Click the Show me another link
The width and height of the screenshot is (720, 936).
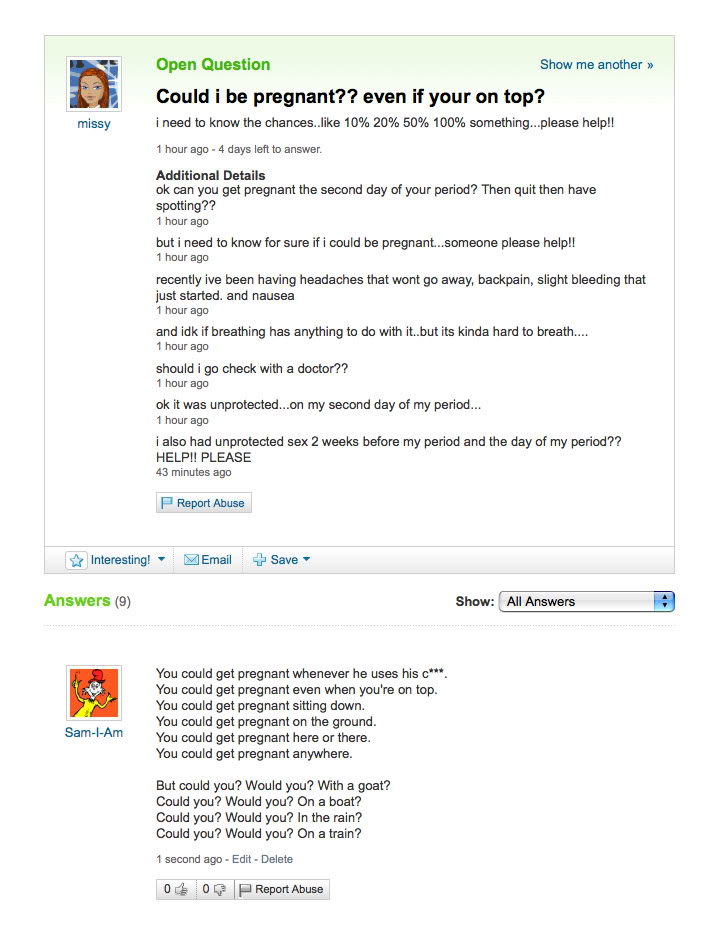(x=596, y=65)
